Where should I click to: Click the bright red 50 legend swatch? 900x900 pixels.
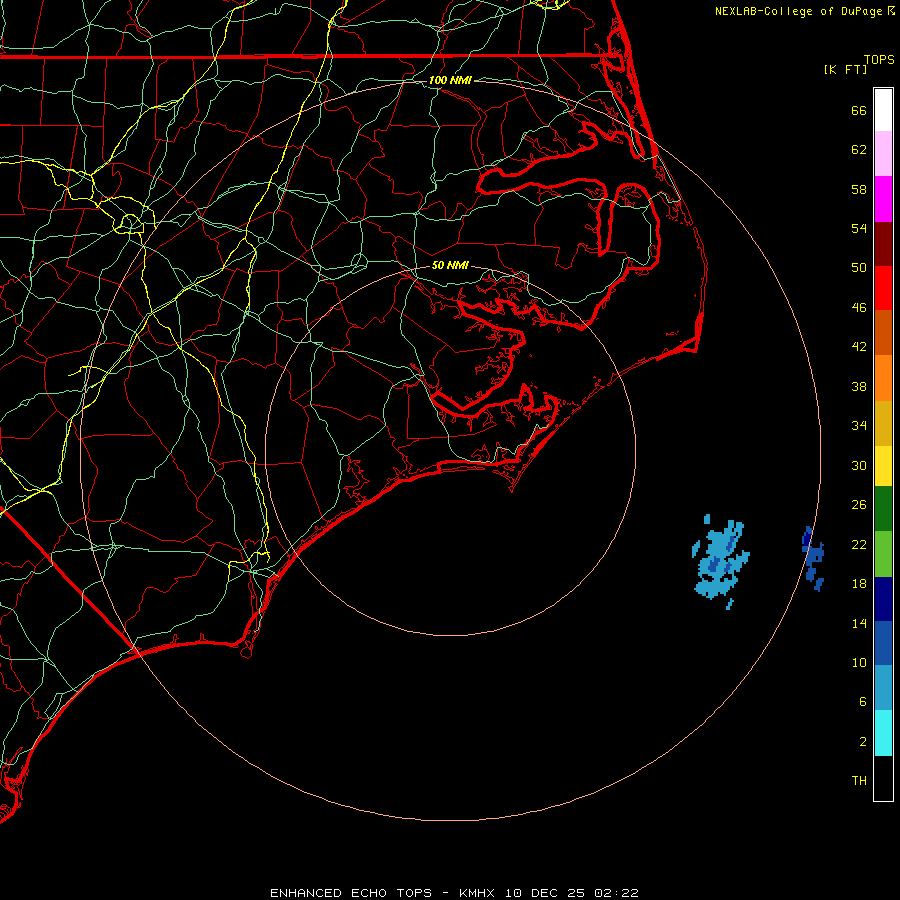click(883, 288)
